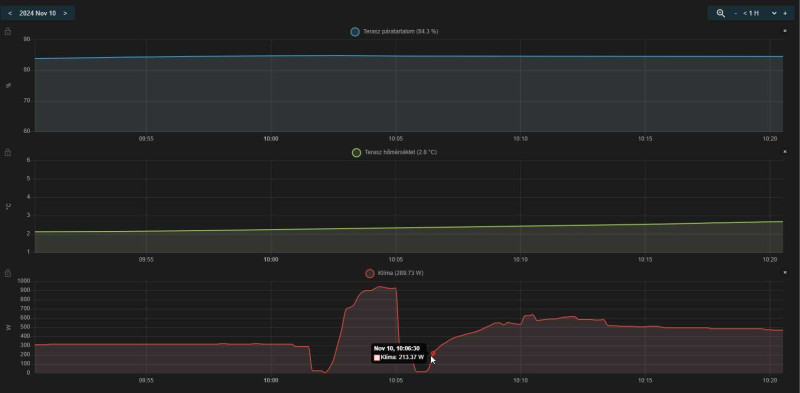Click '90' on humidity chart y-axis
Image resolution: width=800 pixels, height=393 pixels.
click(27, 39)
